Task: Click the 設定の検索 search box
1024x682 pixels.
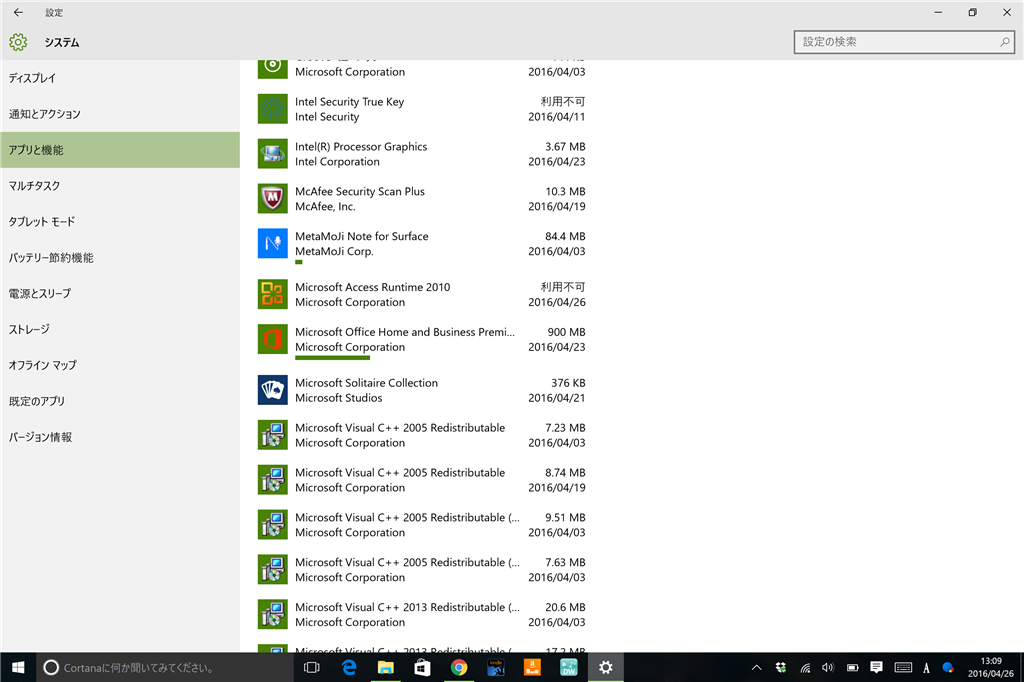Action: click(904, 42)
